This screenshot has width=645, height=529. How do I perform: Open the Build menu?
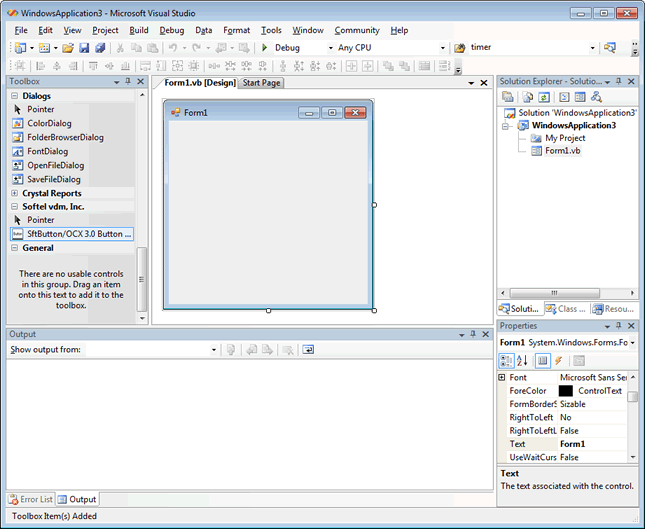click(x=138, y=30)
